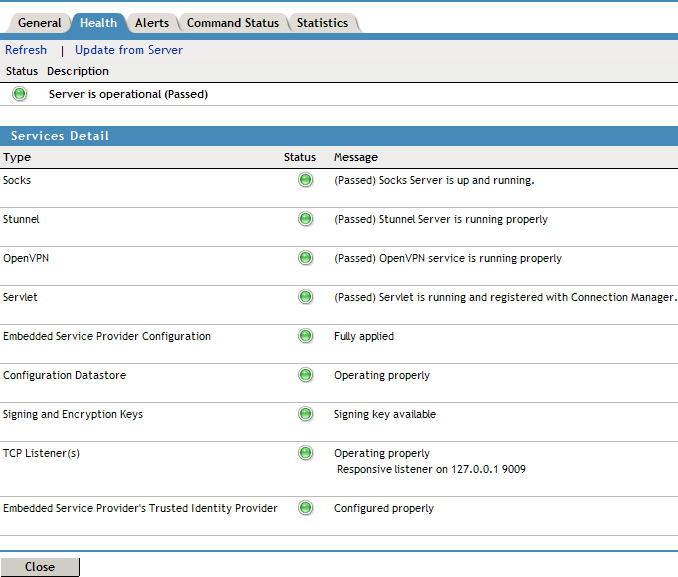Click the Servlet type label

pyautogui.click(x=20, y=297)
